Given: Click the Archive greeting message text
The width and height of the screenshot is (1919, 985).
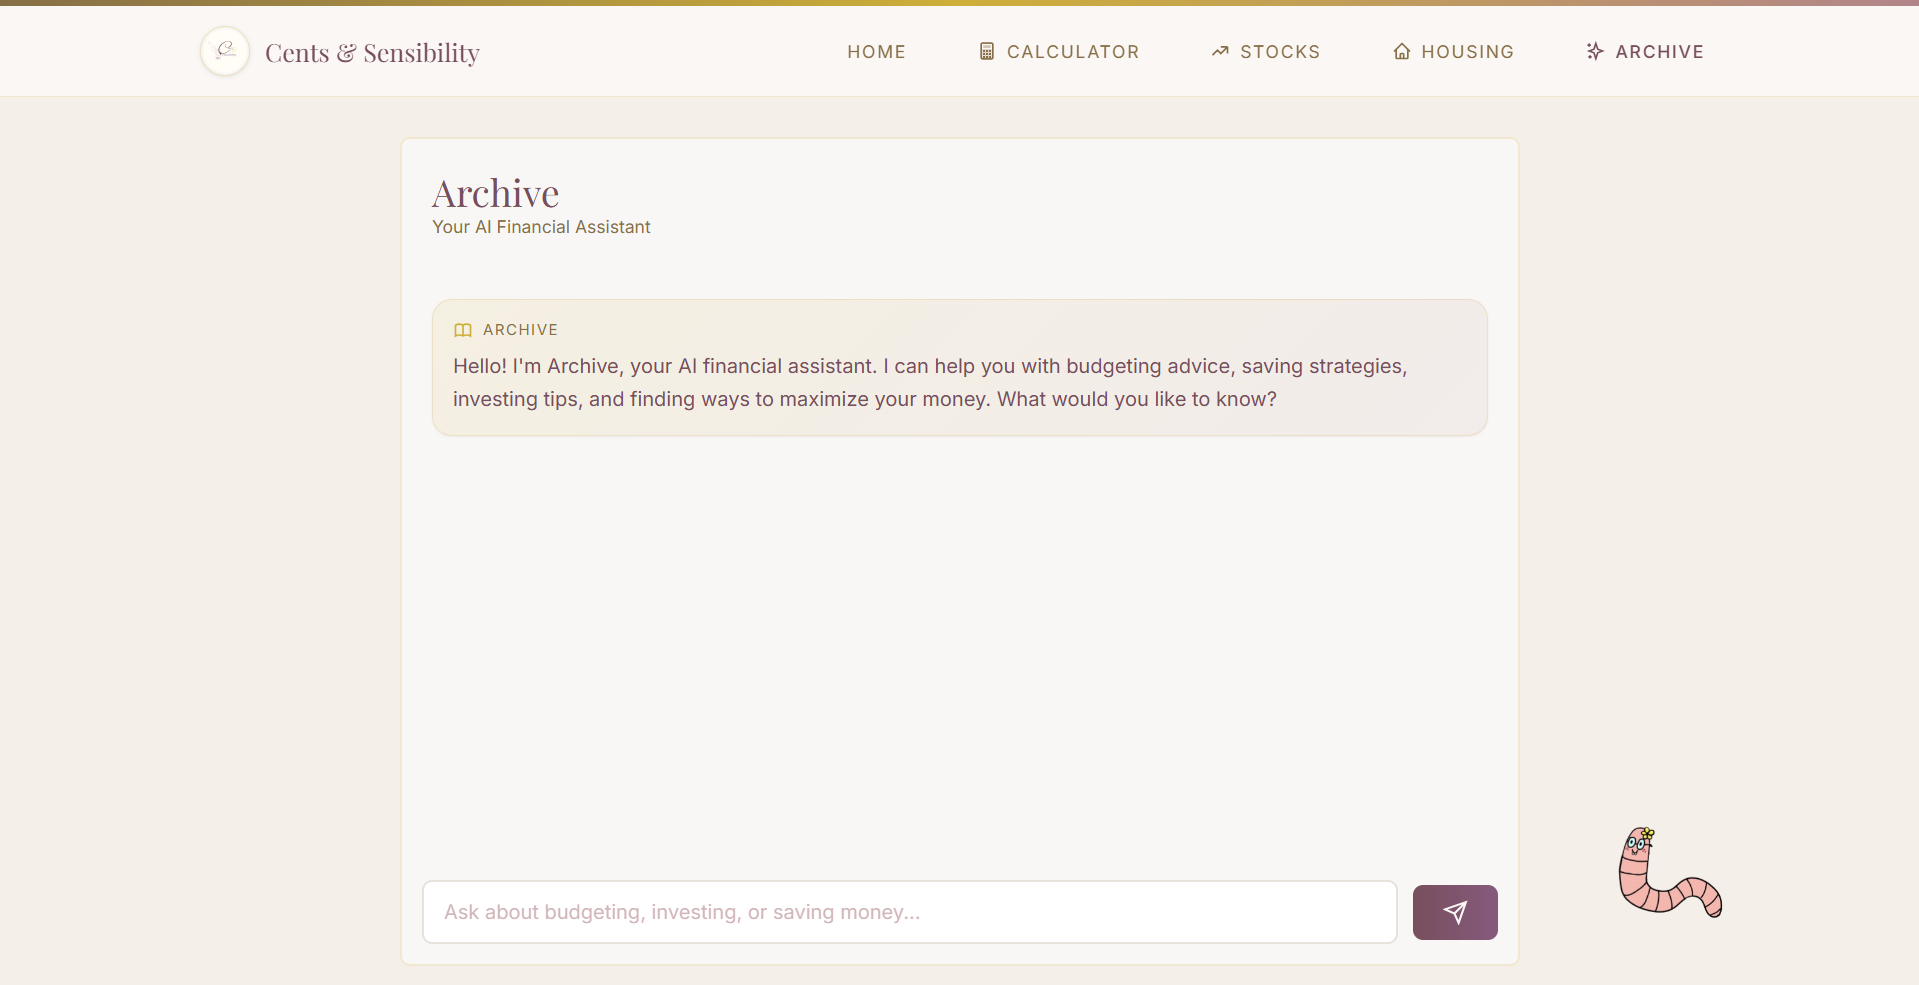Looking at the screenshot, I should tap(930, 383).
